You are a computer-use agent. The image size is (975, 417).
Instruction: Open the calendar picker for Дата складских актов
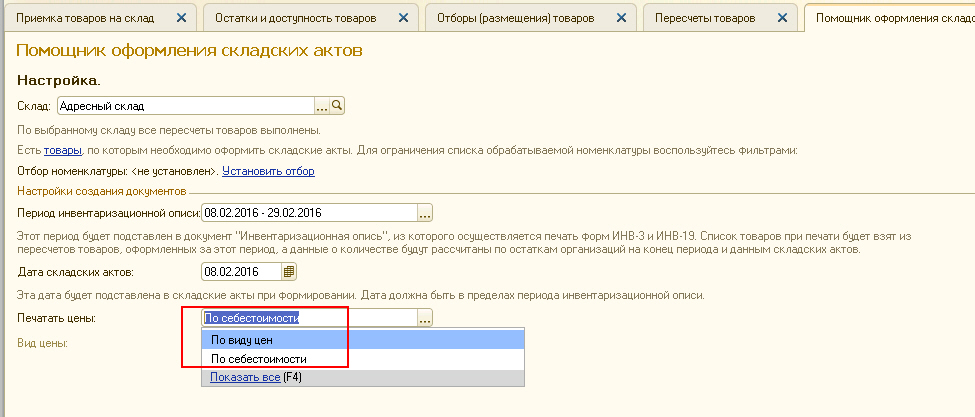(x=290, y=272)
